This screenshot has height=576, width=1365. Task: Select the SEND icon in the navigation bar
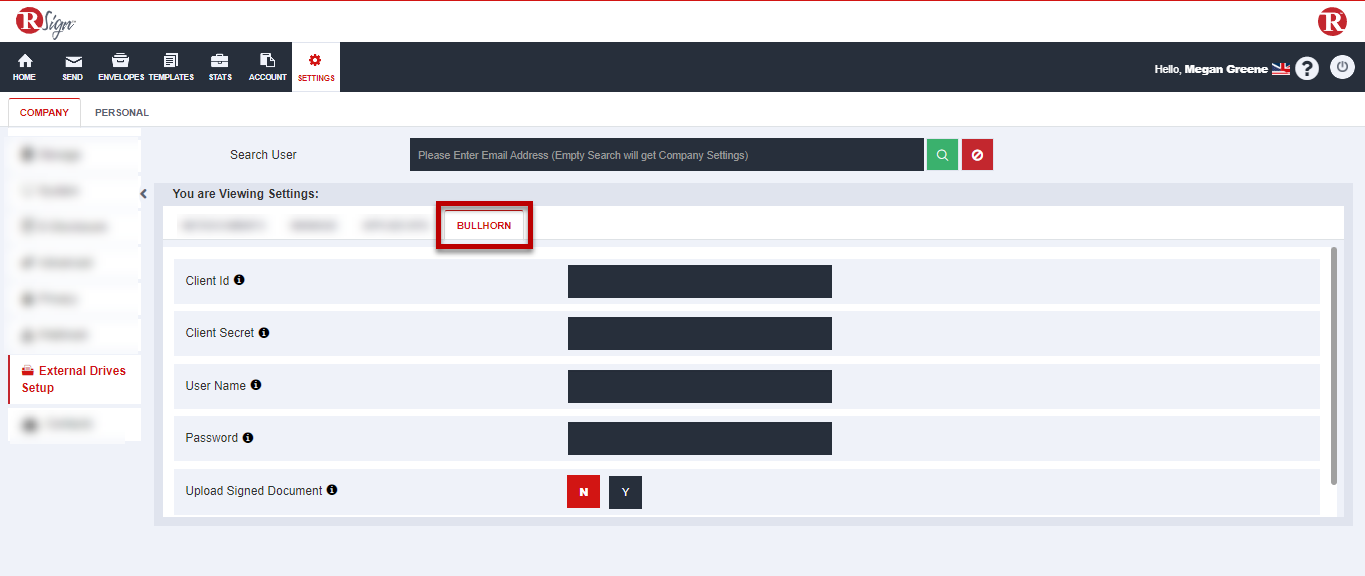click(71, 66)
